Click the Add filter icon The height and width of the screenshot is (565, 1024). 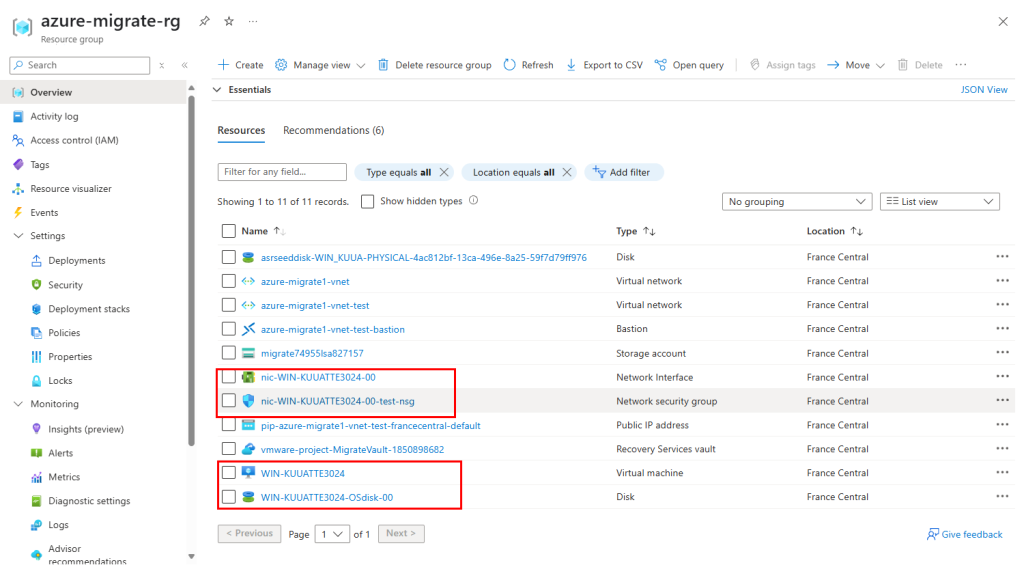click(599, 172)
